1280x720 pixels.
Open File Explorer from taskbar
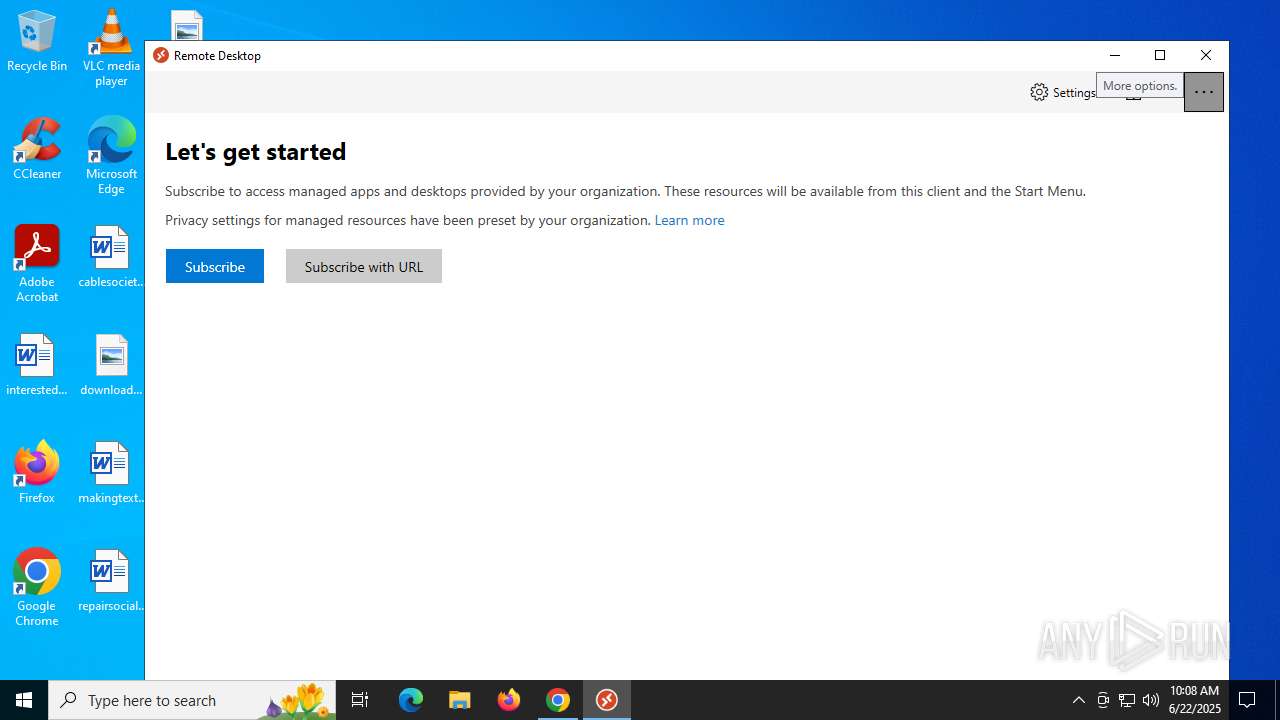click(460, 700)
